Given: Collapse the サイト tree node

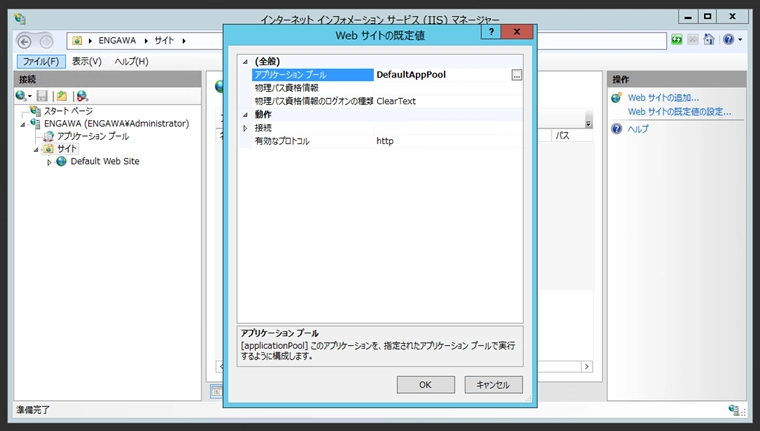Looking at the screenshot, I should [36, 150].
